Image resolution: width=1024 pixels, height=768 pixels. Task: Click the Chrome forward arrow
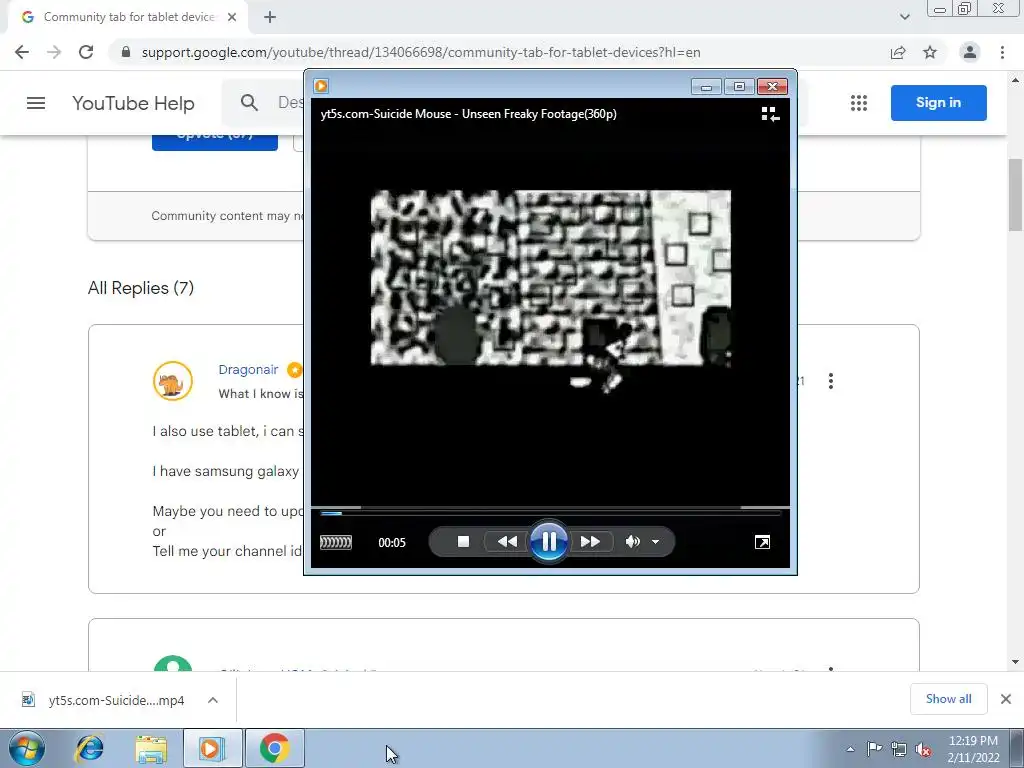[54, 52]
